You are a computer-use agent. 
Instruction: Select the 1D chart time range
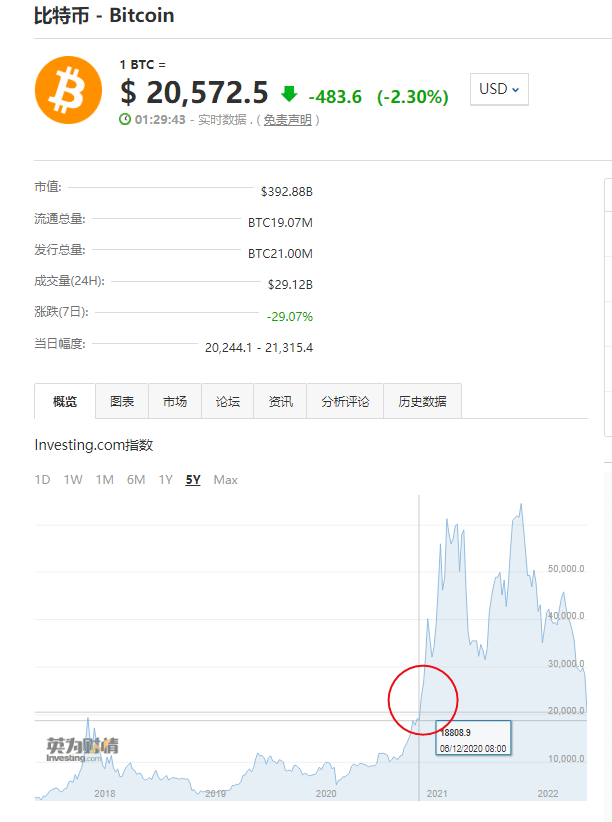click(x=42, y=480)
